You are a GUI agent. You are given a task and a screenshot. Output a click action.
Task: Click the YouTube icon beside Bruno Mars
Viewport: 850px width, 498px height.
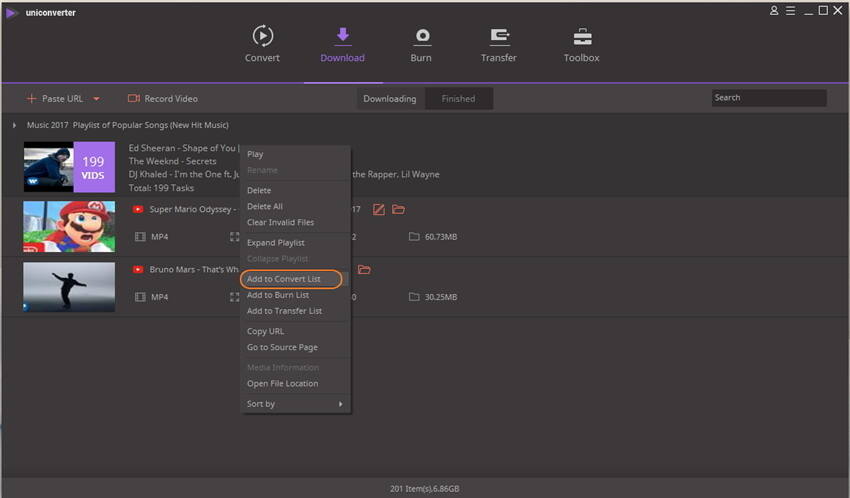138,269
